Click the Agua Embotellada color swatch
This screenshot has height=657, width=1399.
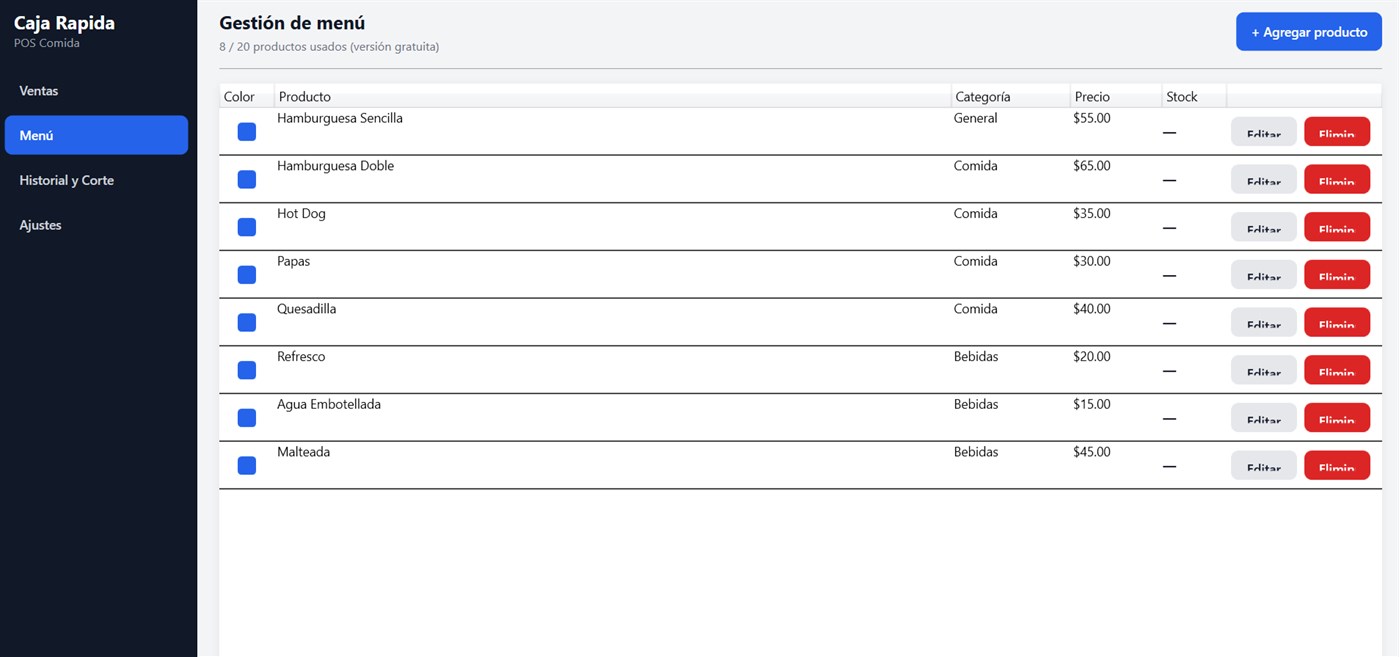tap(247, 418)
